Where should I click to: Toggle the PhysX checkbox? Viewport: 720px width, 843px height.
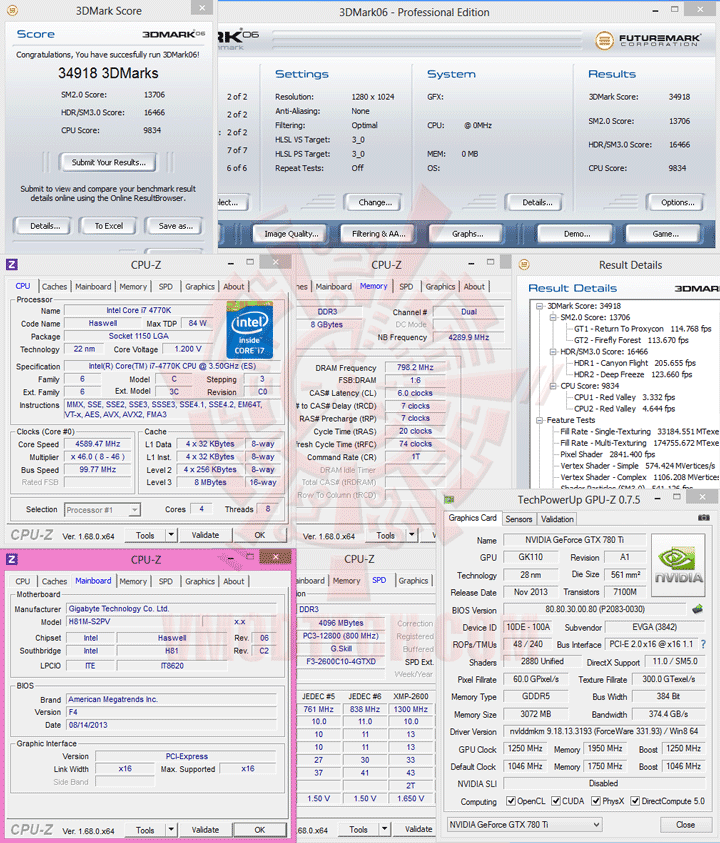596,801
